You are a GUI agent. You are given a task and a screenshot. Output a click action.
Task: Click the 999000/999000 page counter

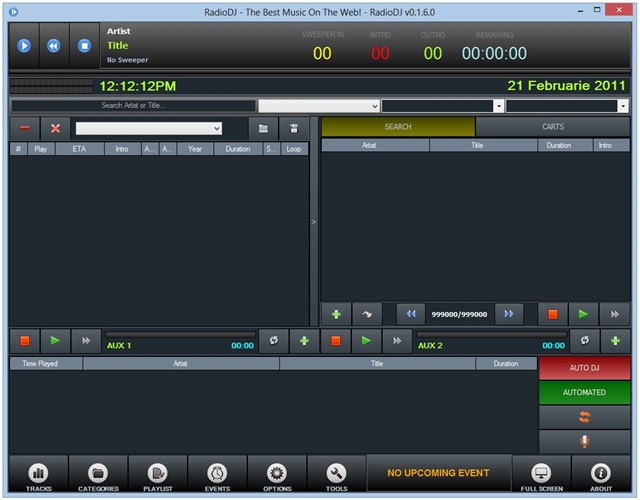(460, 314)
